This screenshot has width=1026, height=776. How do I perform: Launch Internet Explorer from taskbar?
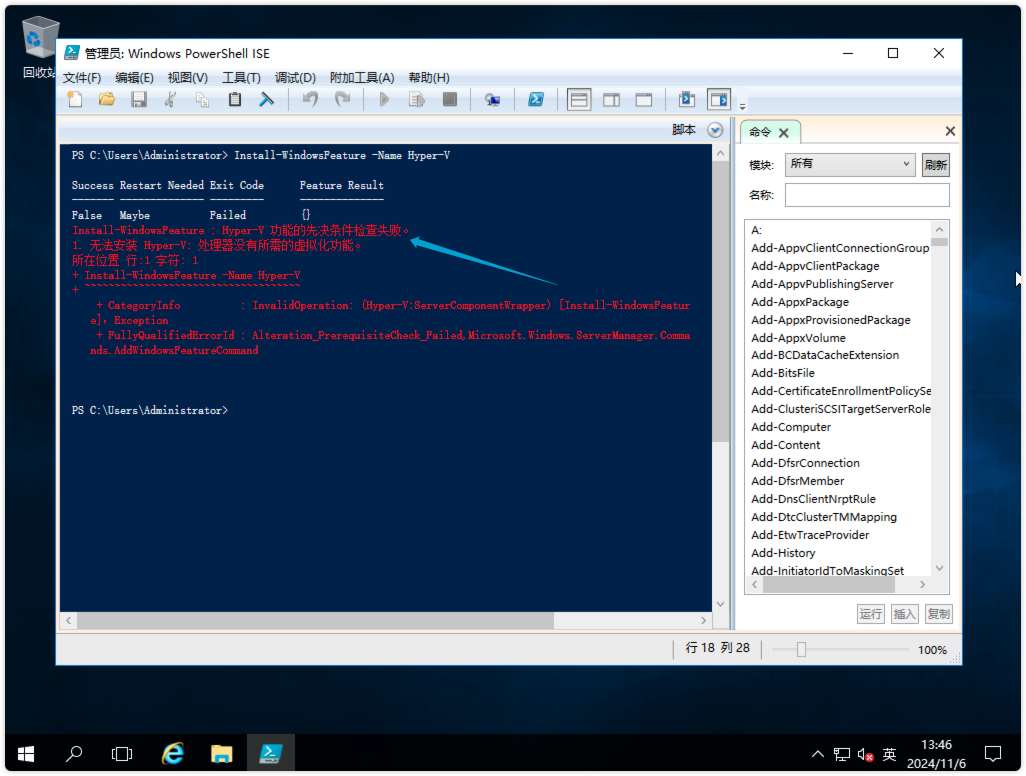click(x=173, y=754)
